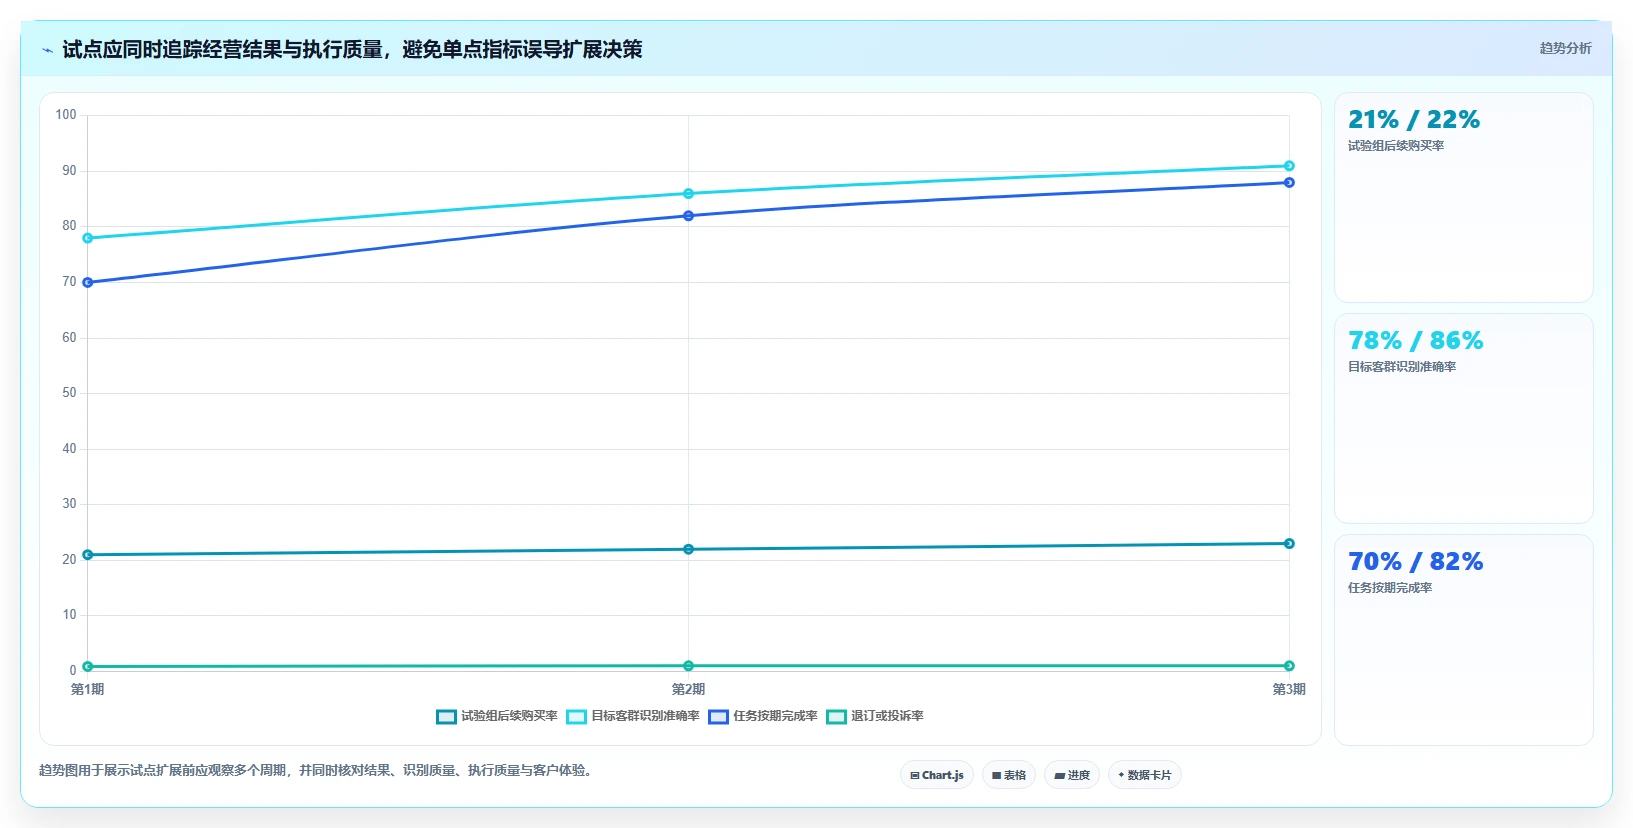
Task: Click 目标客群识别准确率 data point at 第2期
Action: [688, 194]
